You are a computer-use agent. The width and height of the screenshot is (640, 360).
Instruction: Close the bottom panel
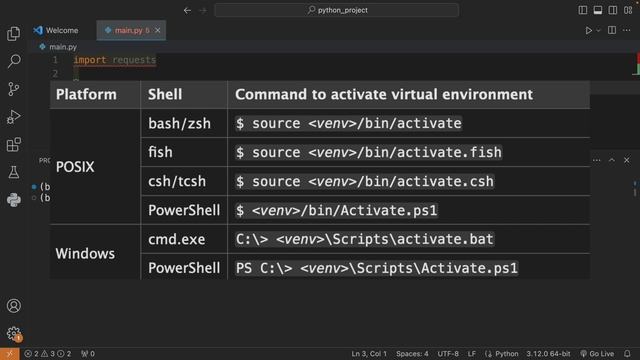(627, 160)
